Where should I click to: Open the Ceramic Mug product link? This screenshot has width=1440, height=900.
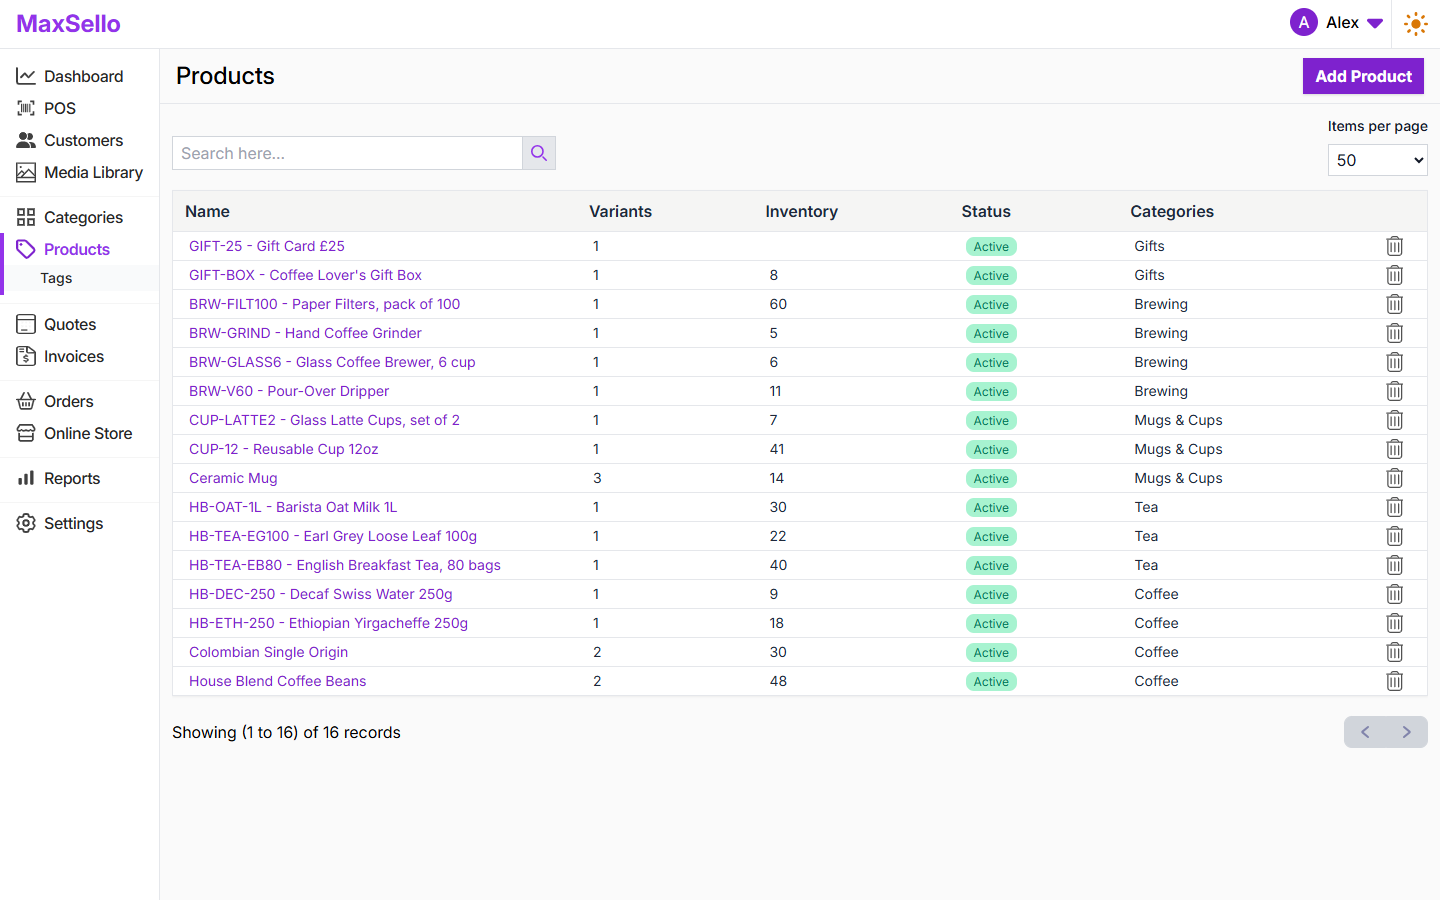(233, 478)
